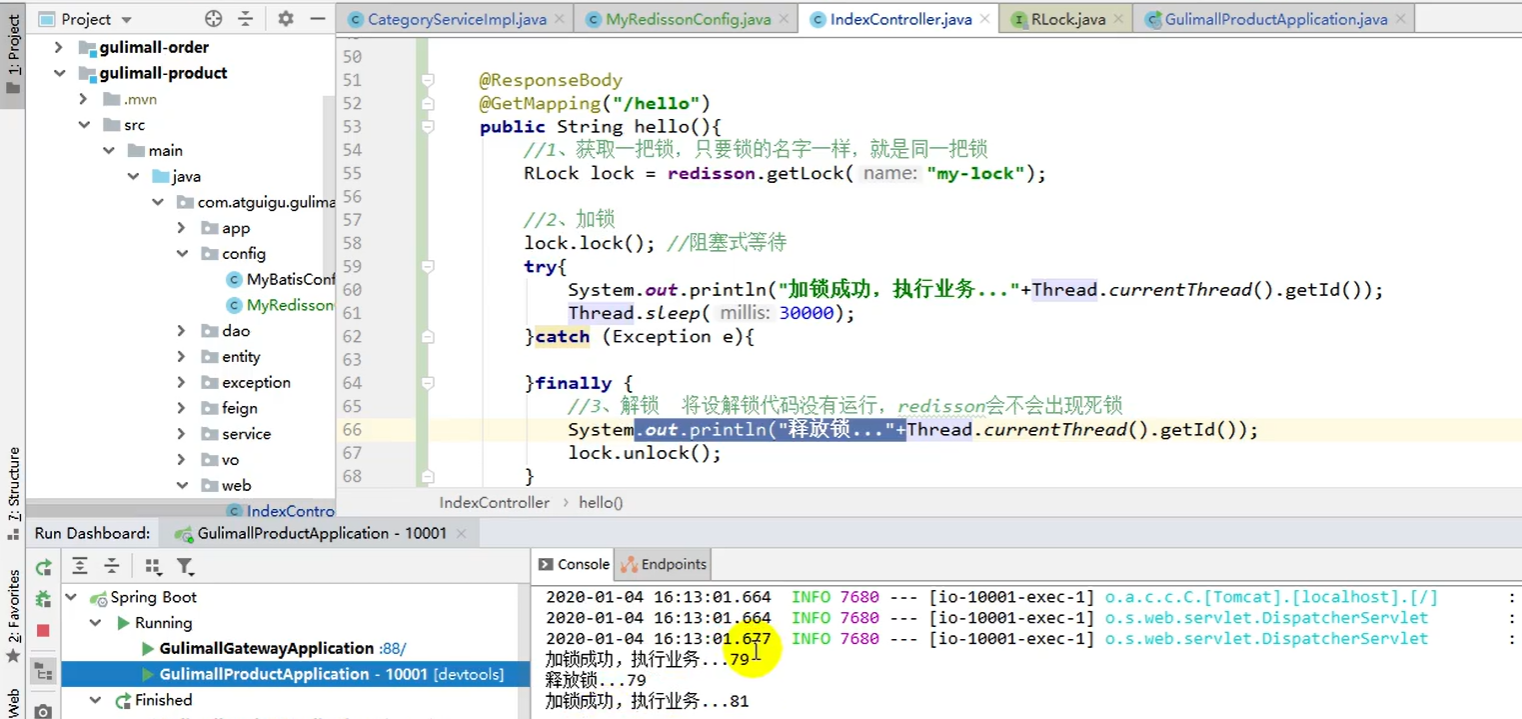Select MyRedisson class in project tree
This screenshot has width=1522, height=719.
tap(281, 305)
